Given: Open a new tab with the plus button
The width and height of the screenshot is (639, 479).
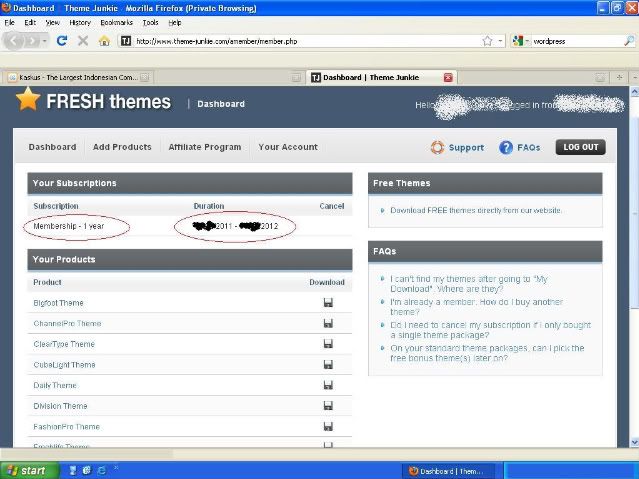Looking at the screenshot, I should [x=619, y=77].
